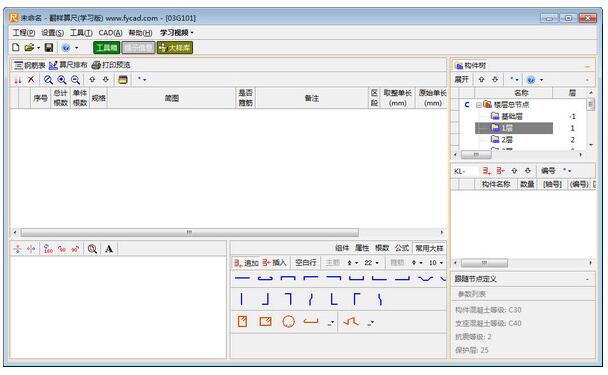Viewport: 608px width, 375px height.
Task: Click the 插入 insert button
Action: tap(274, 263)
